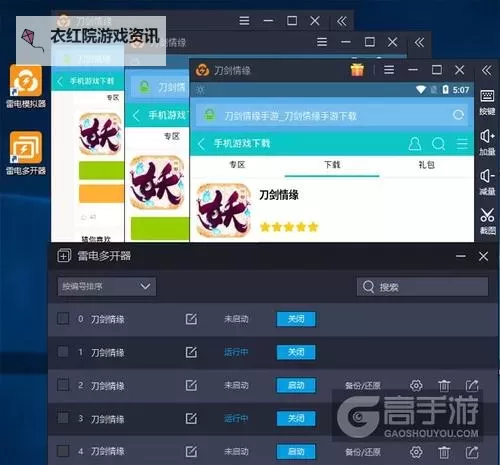Click the 刀剑情缘 game title text in the front window

pyautogui.click(x=279, y=195)
